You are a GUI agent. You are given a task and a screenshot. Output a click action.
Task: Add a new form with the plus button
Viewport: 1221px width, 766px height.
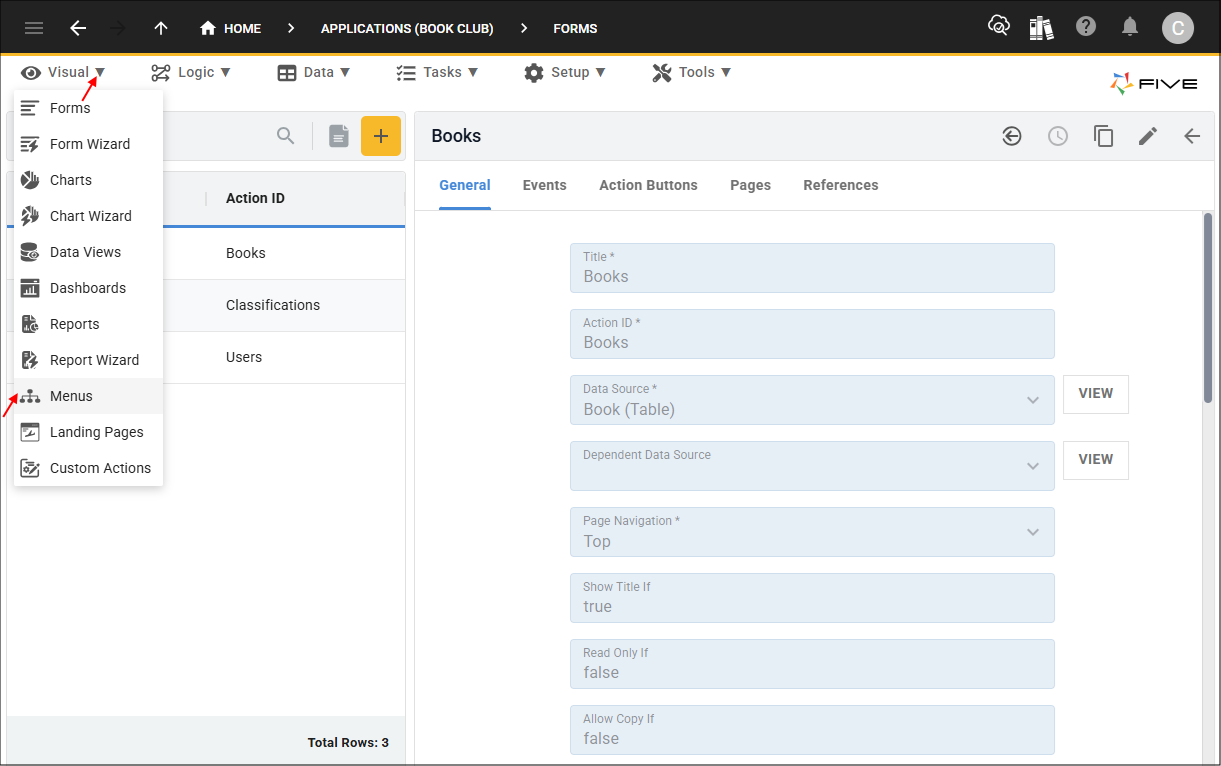click(381, 136)
